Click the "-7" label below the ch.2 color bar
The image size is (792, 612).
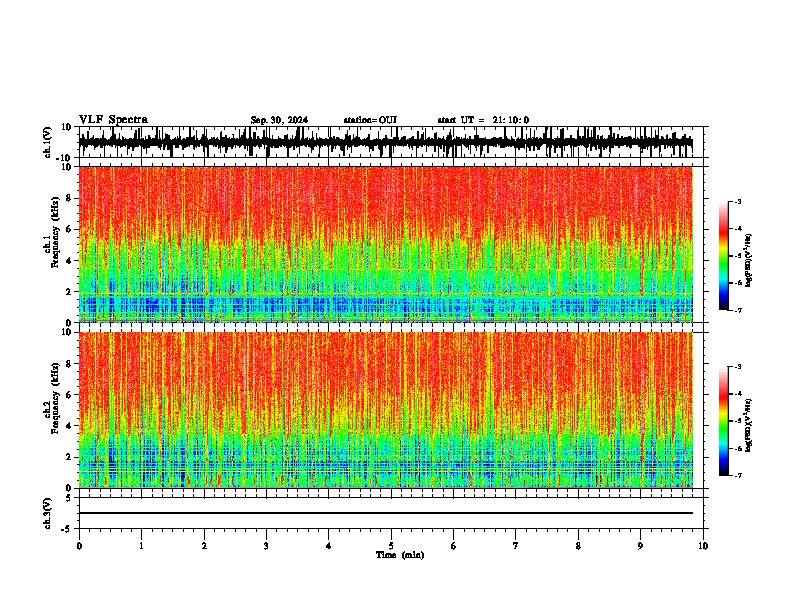click(x=738, y=476)
